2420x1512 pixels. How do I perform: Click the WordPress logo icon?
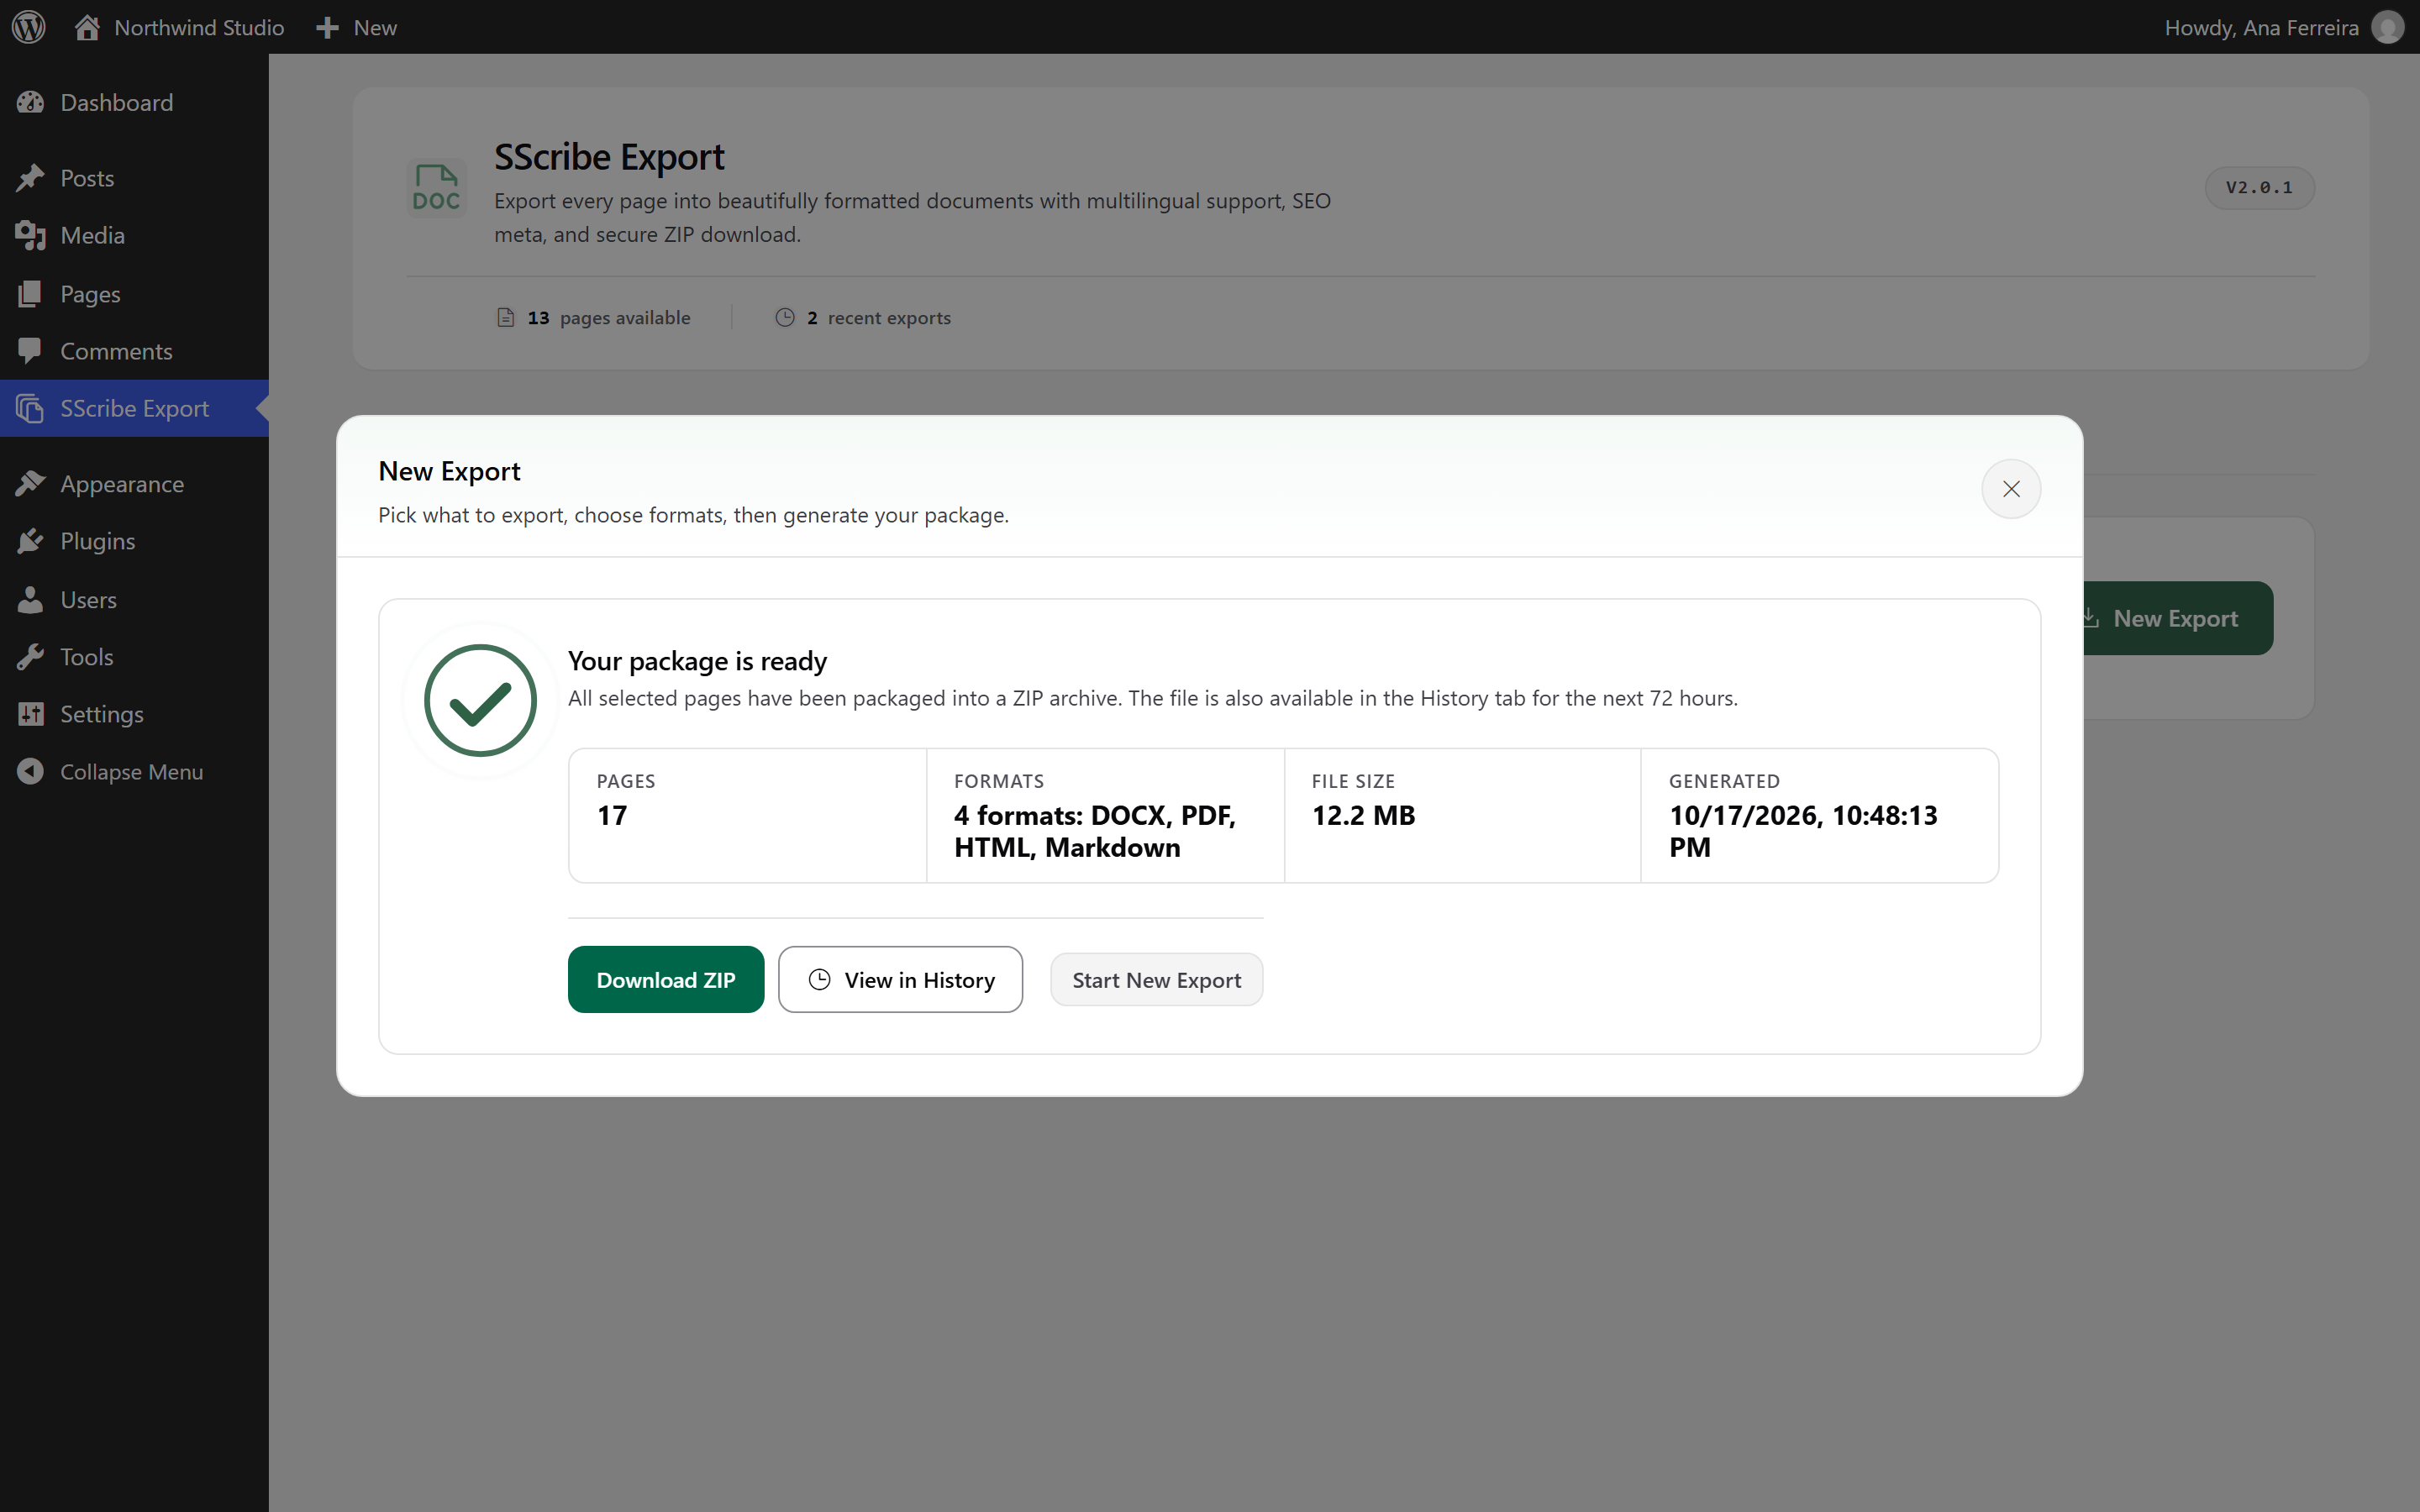29,27
